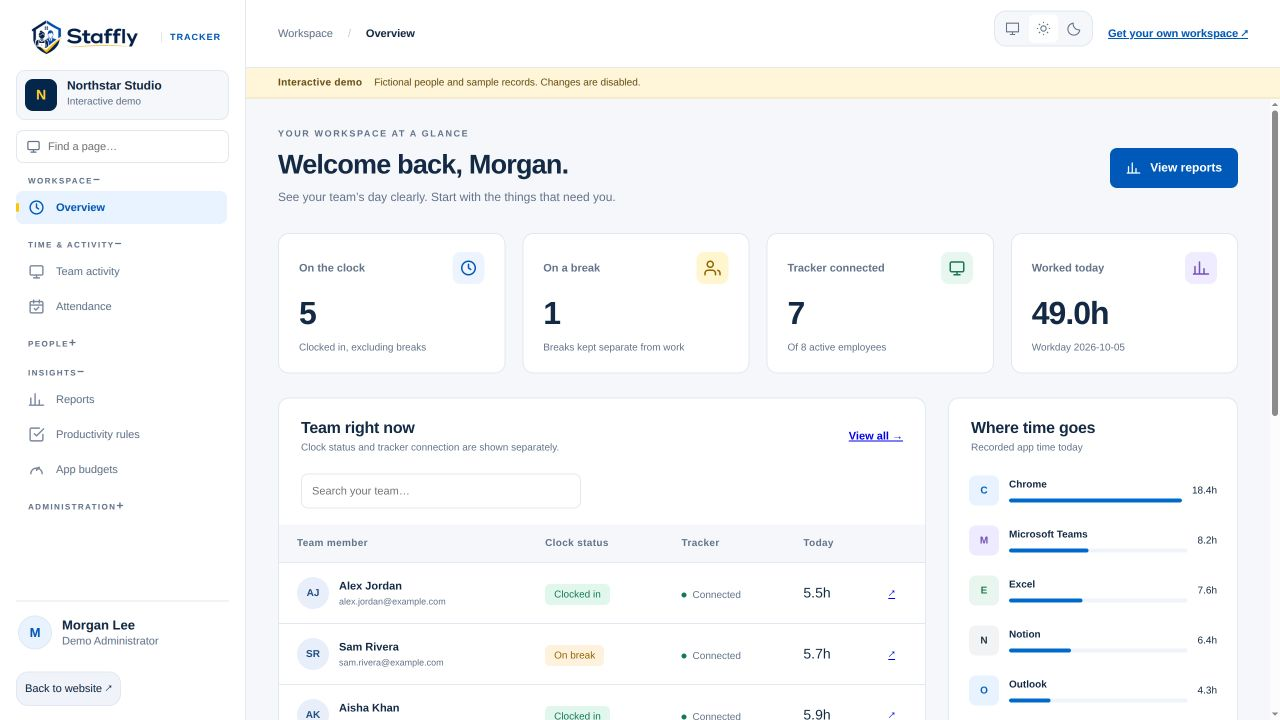Click Sam Rivera's SR avatar

313,654
